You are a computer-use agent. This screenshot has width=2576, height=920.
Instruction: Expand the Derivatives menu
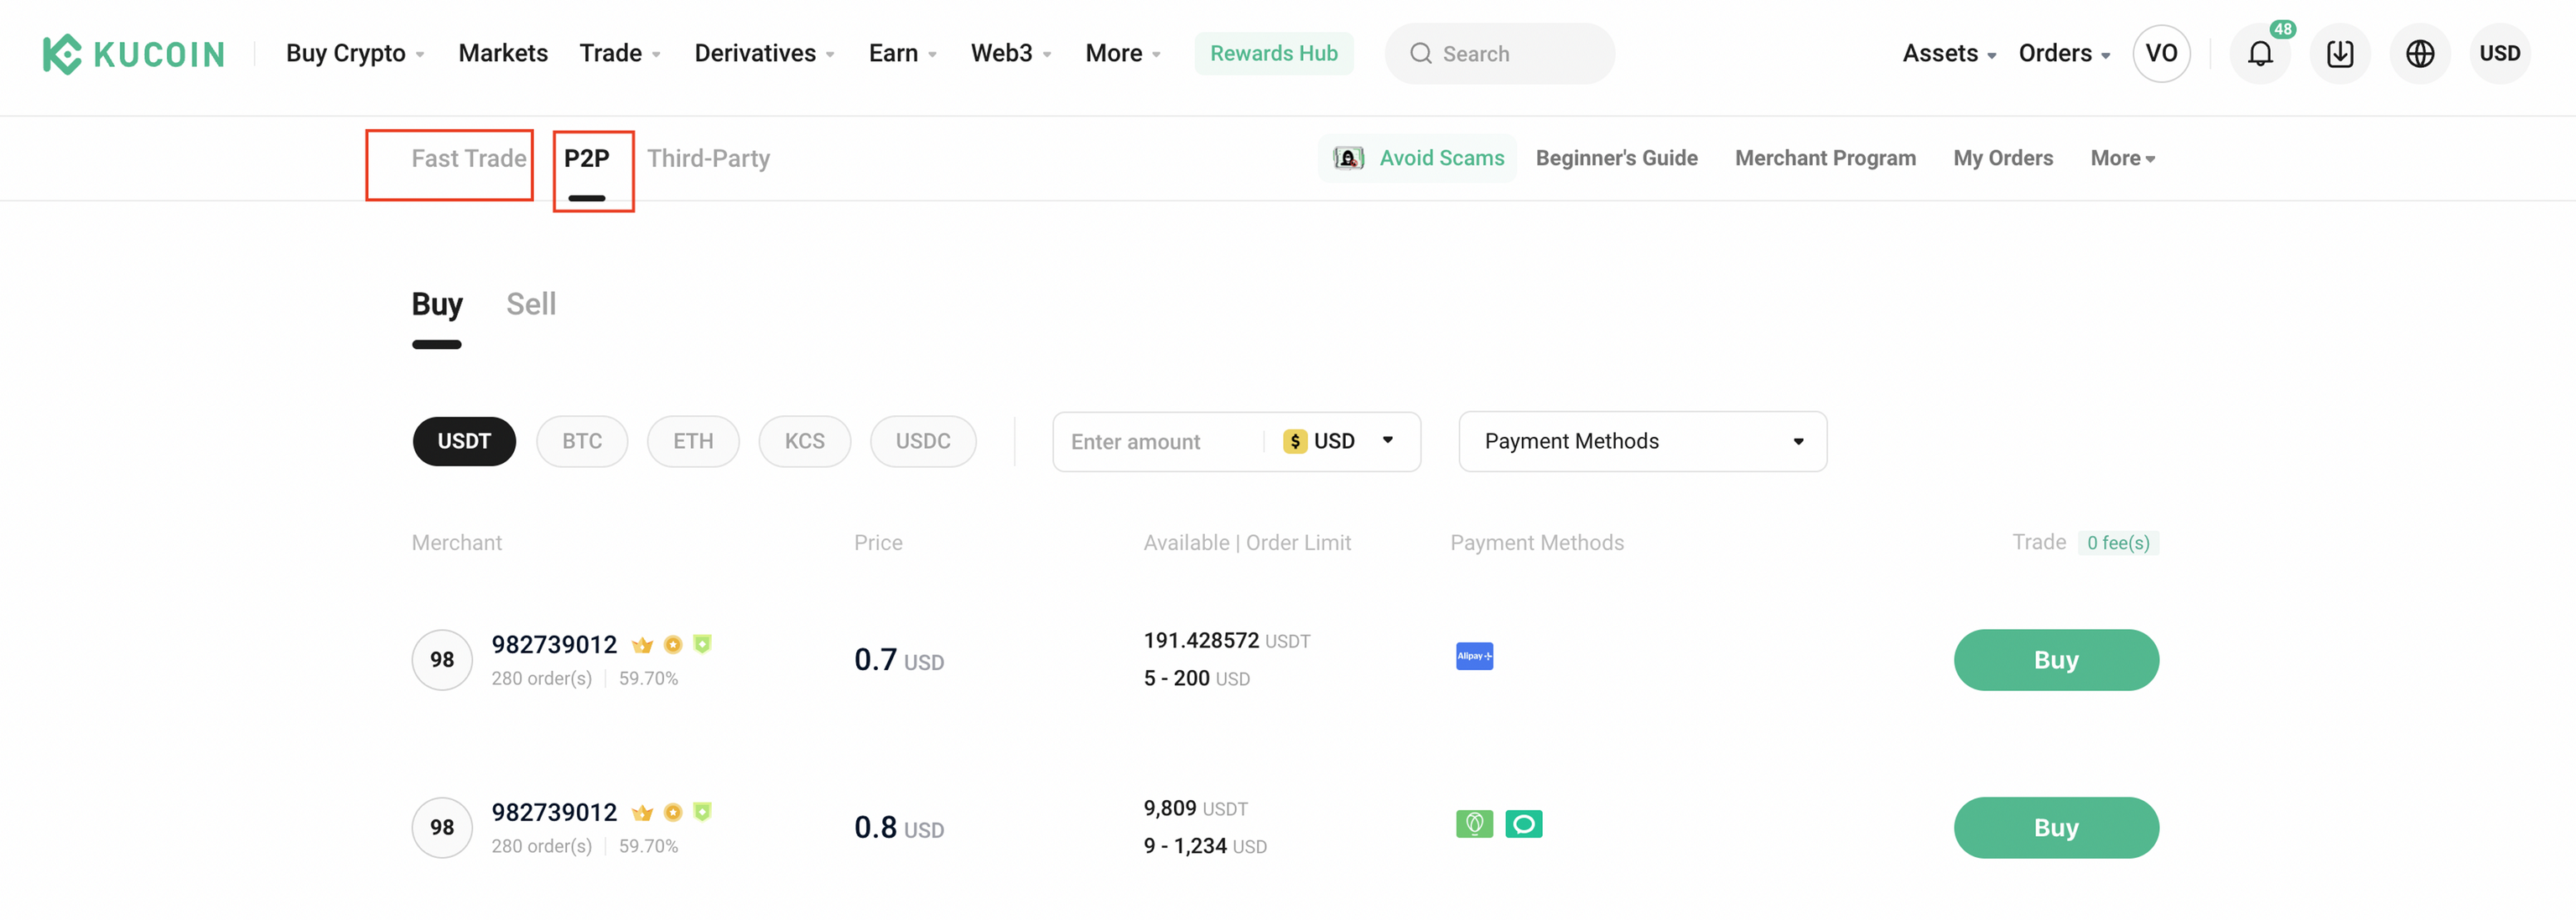pos(765,54)
